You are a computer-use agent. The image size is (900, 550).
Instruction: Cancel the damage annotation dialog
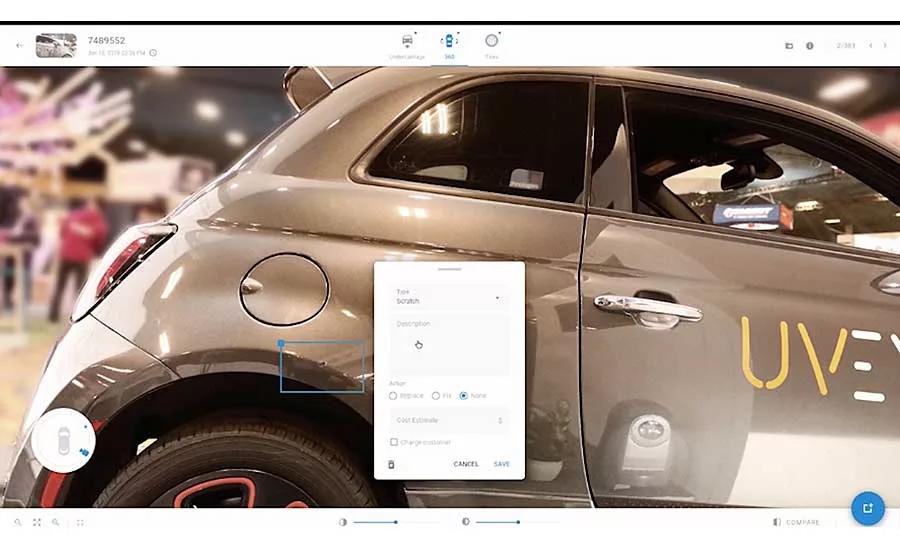click(465, 464)
